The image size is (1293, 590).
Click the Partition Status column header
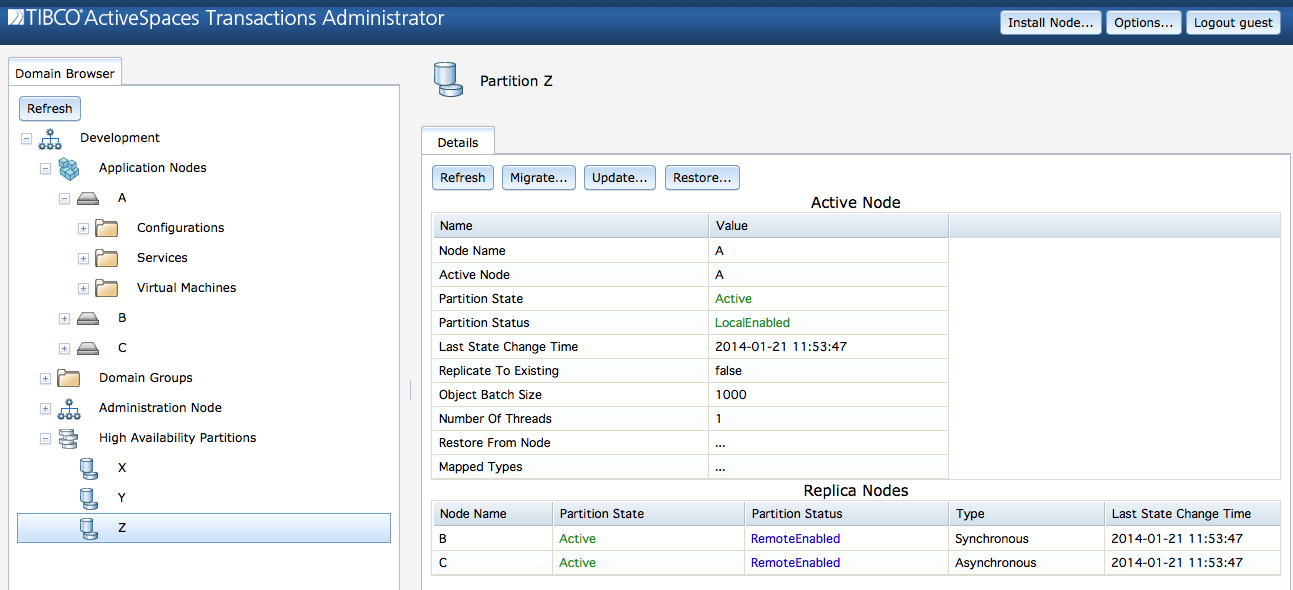click(846, 514)
